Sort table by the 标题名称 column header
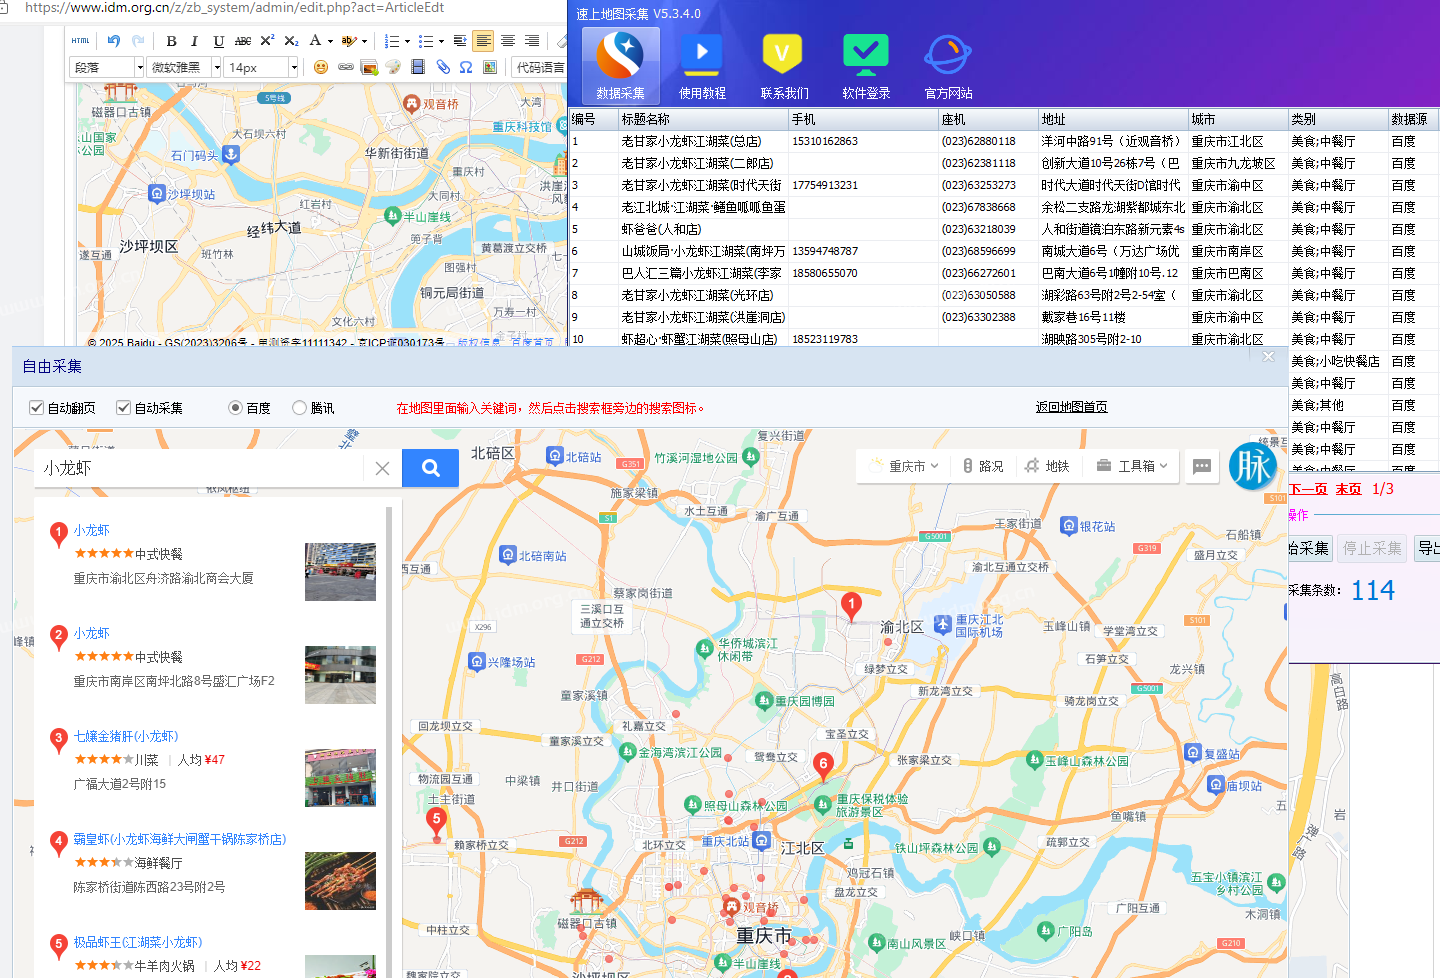This screenshot has width=1440, height=978. (x=703, y=119)
